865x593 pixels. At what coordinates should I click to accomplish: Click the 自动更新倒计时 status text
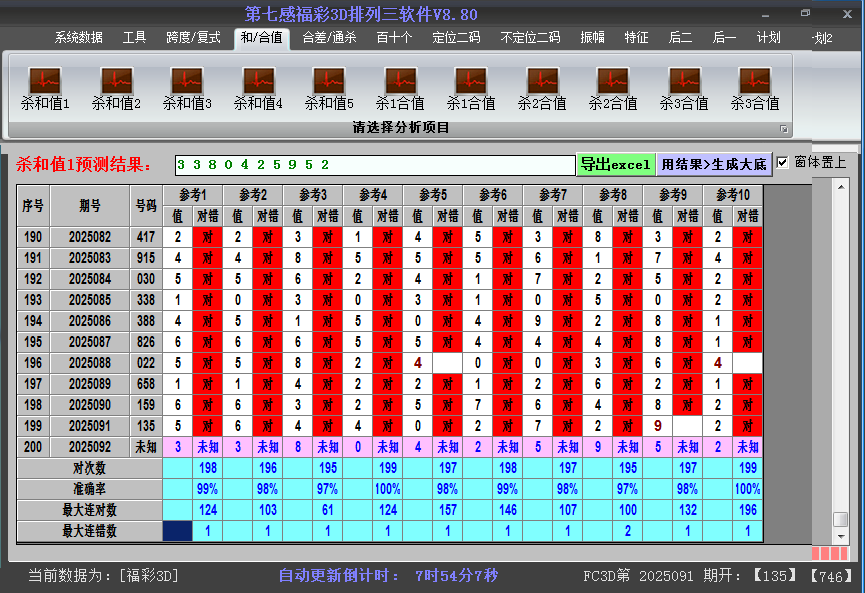388,576
